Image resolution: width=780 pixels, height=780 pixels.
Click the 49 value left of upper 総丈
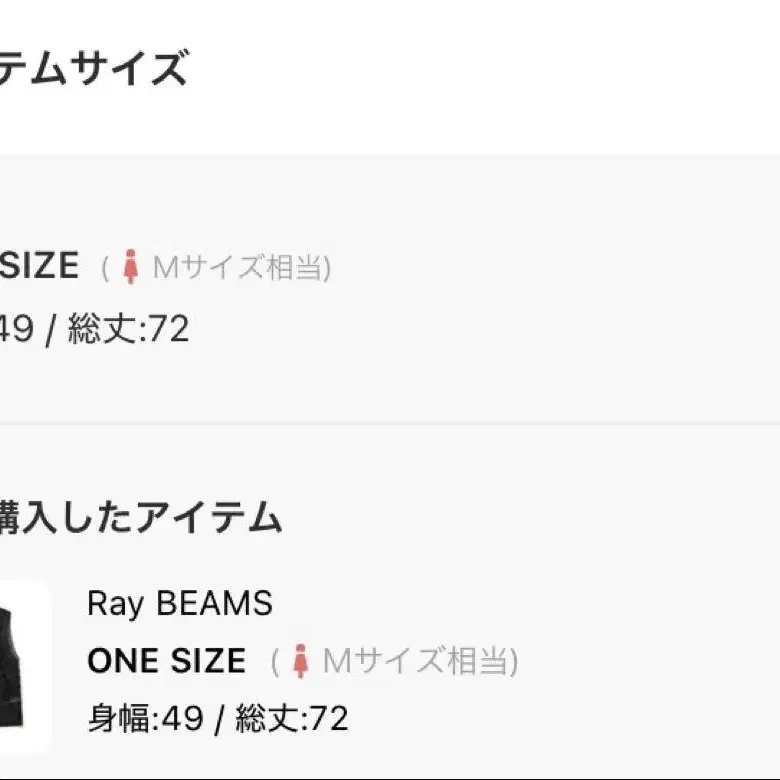[16, 329]
